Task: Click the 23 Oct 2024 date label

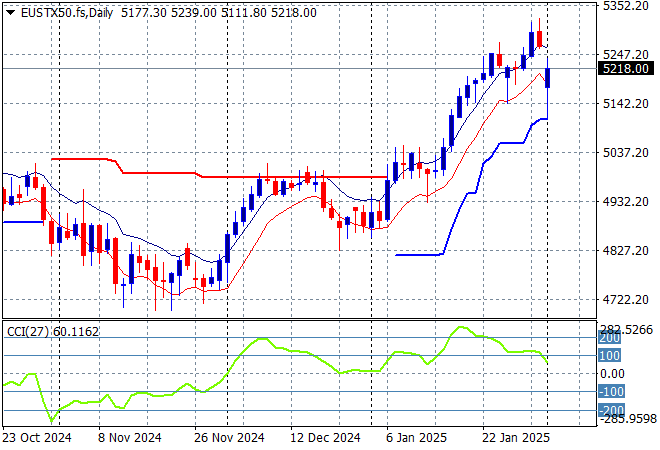Action: tap(36, 437)
